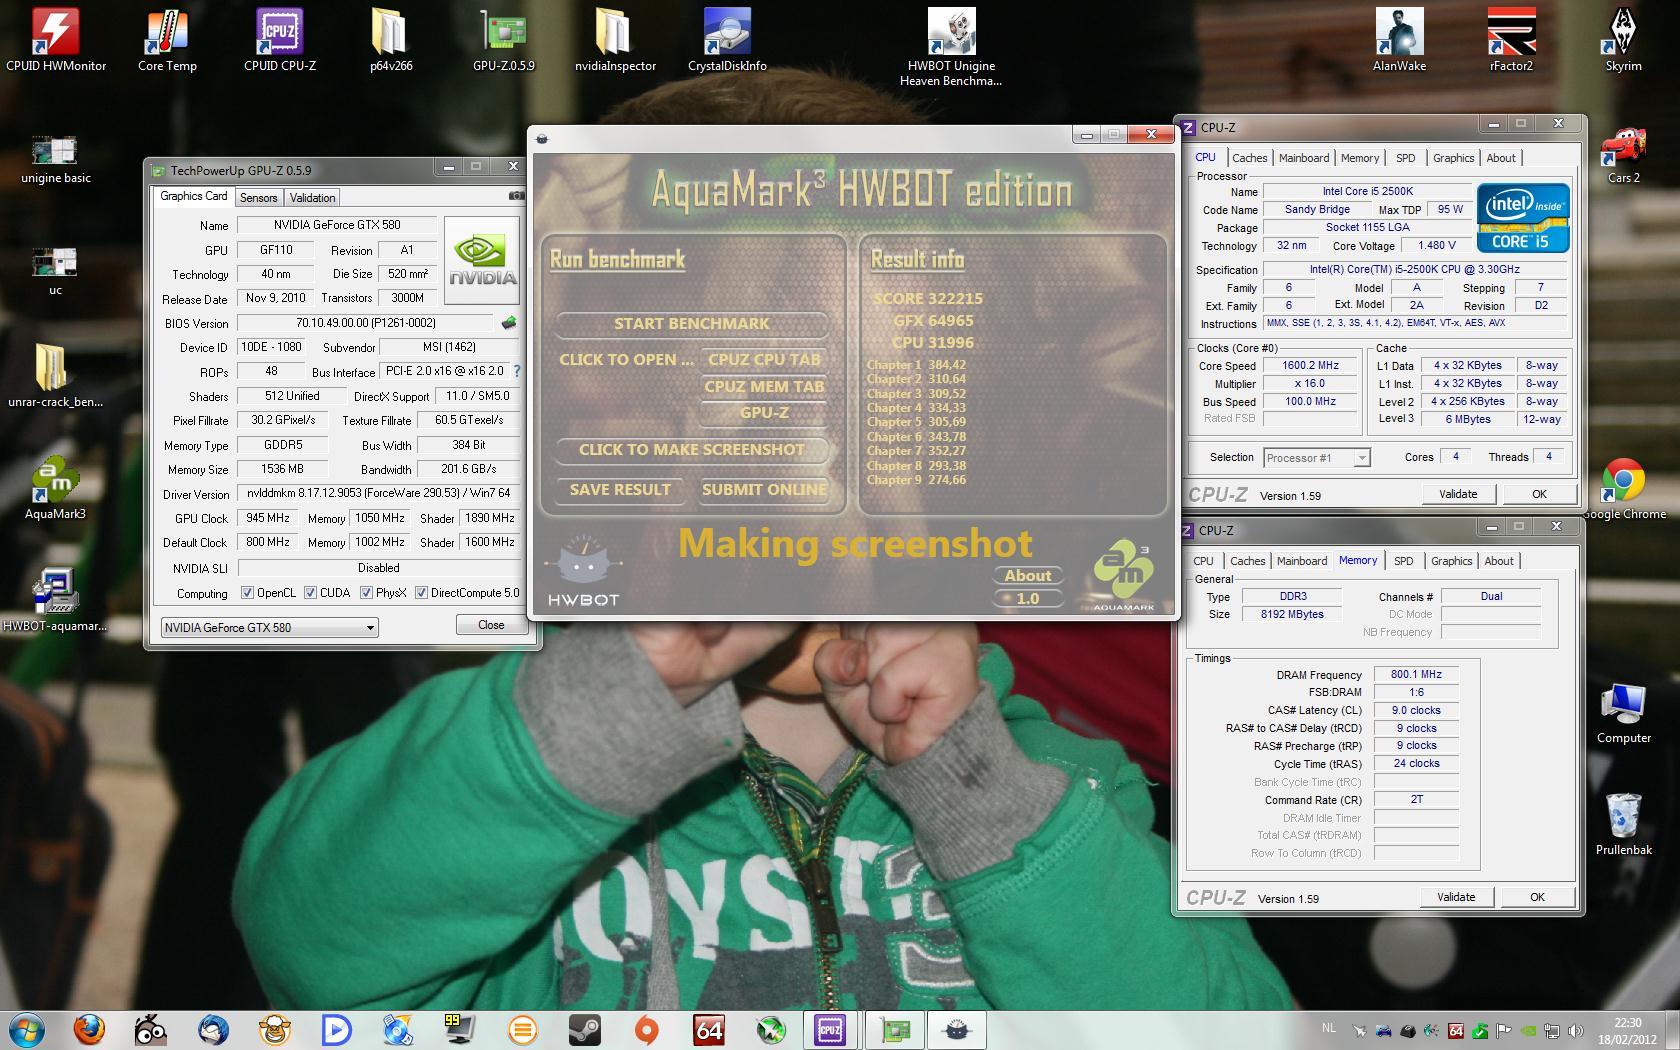1680x1050 pixels.
Task: Open Mainboard tab in the upper CPU-Z window
Action: coord(1304,158)
